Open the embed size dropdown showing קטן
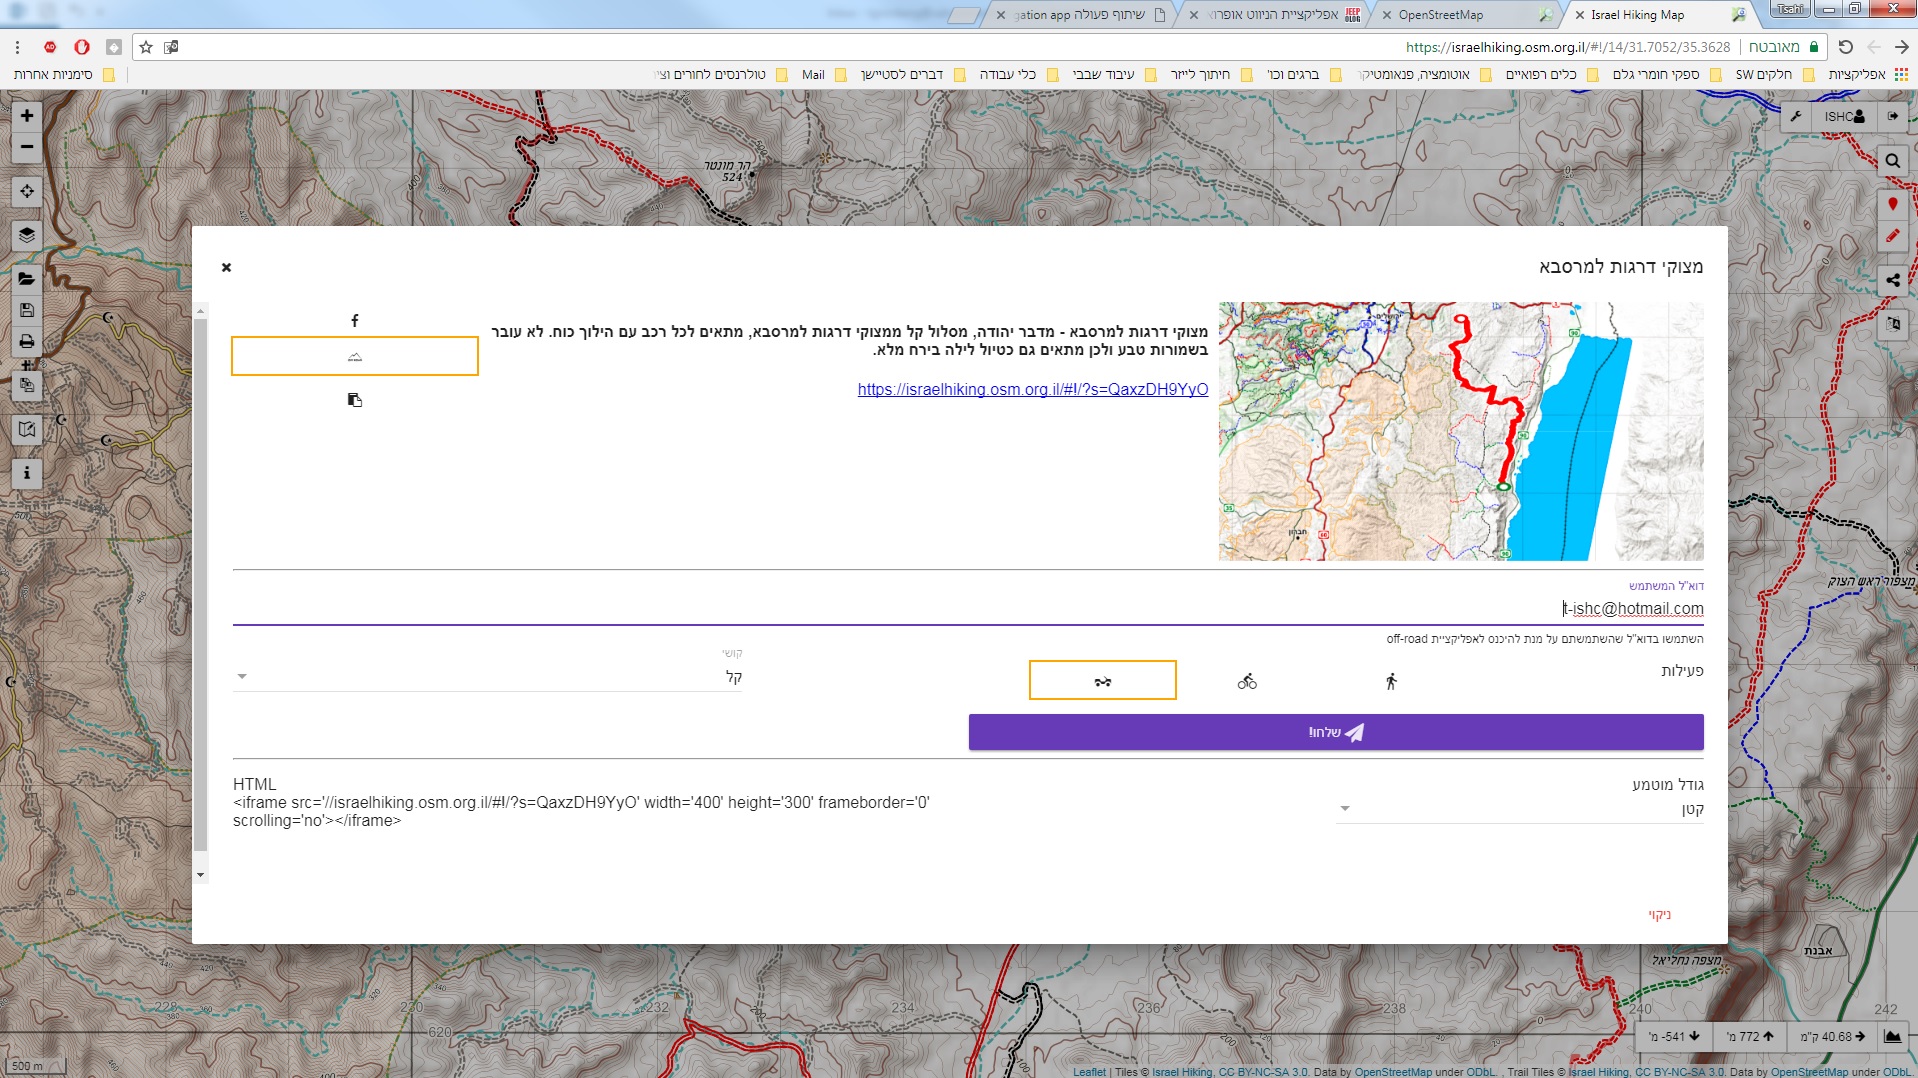The image size is (1918, 1078). pyautogui.click(x=1519, y=809)
